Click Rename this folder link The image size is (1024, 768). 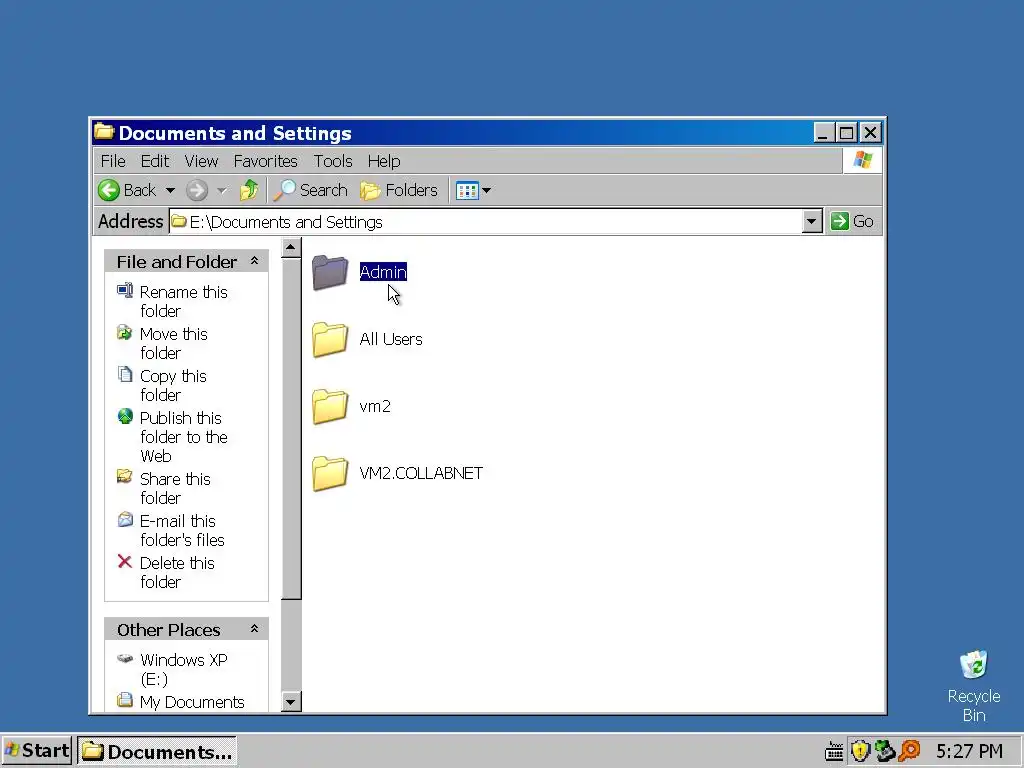(184, 301)
